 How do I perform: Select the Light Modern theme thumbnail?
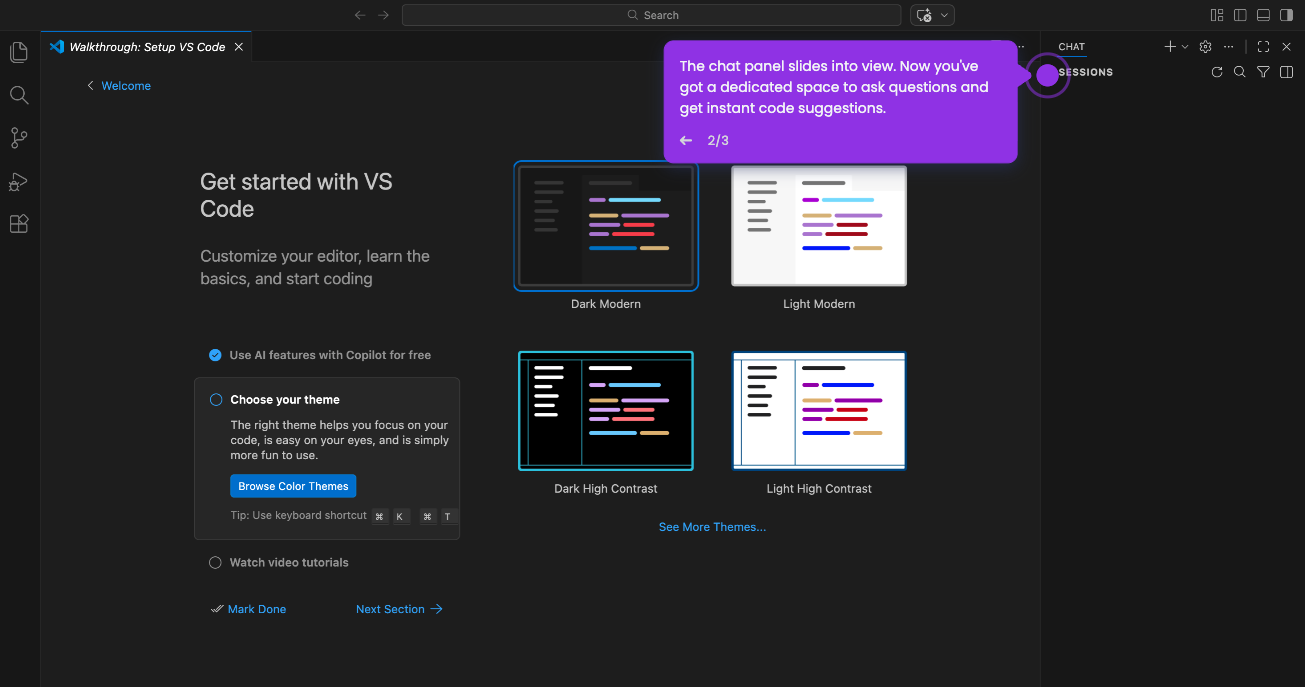819,226
